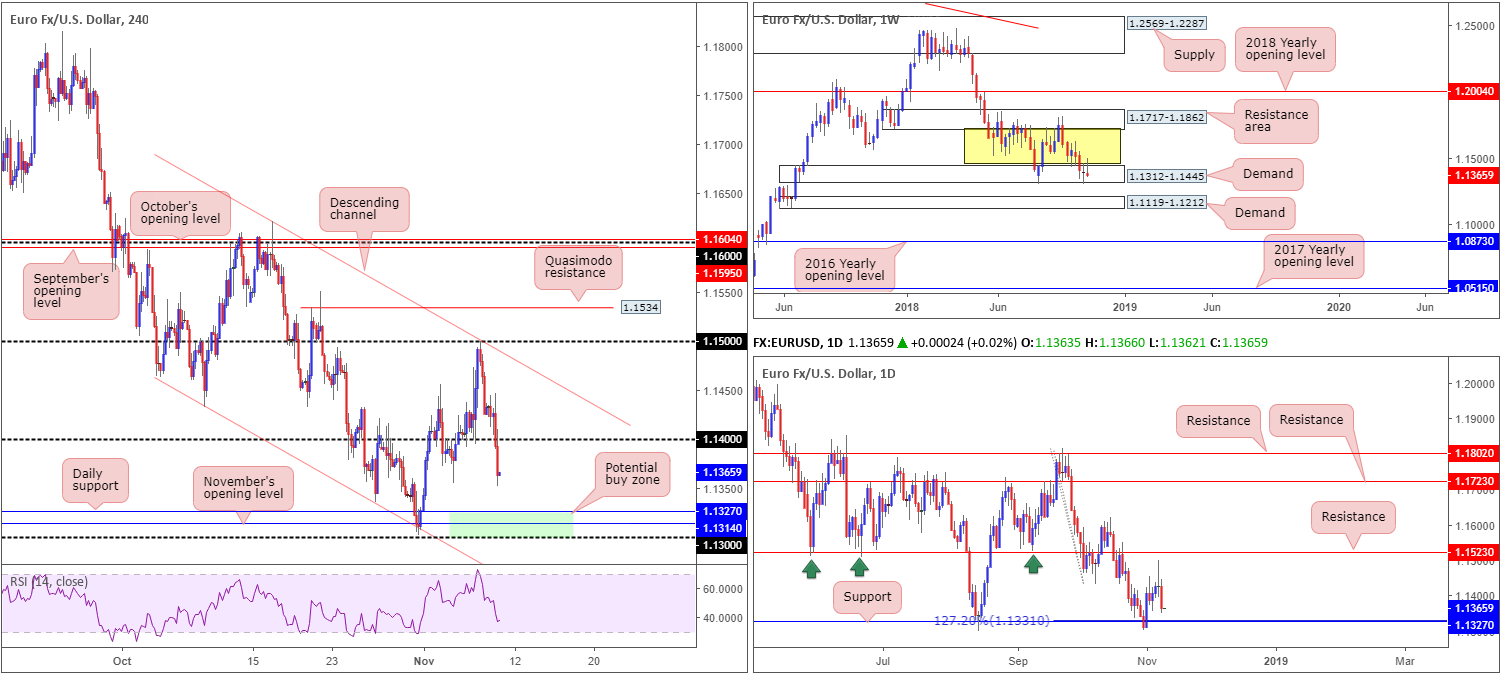Click the '2018 Yearly opening level' callout

(x=1286, y=48)
